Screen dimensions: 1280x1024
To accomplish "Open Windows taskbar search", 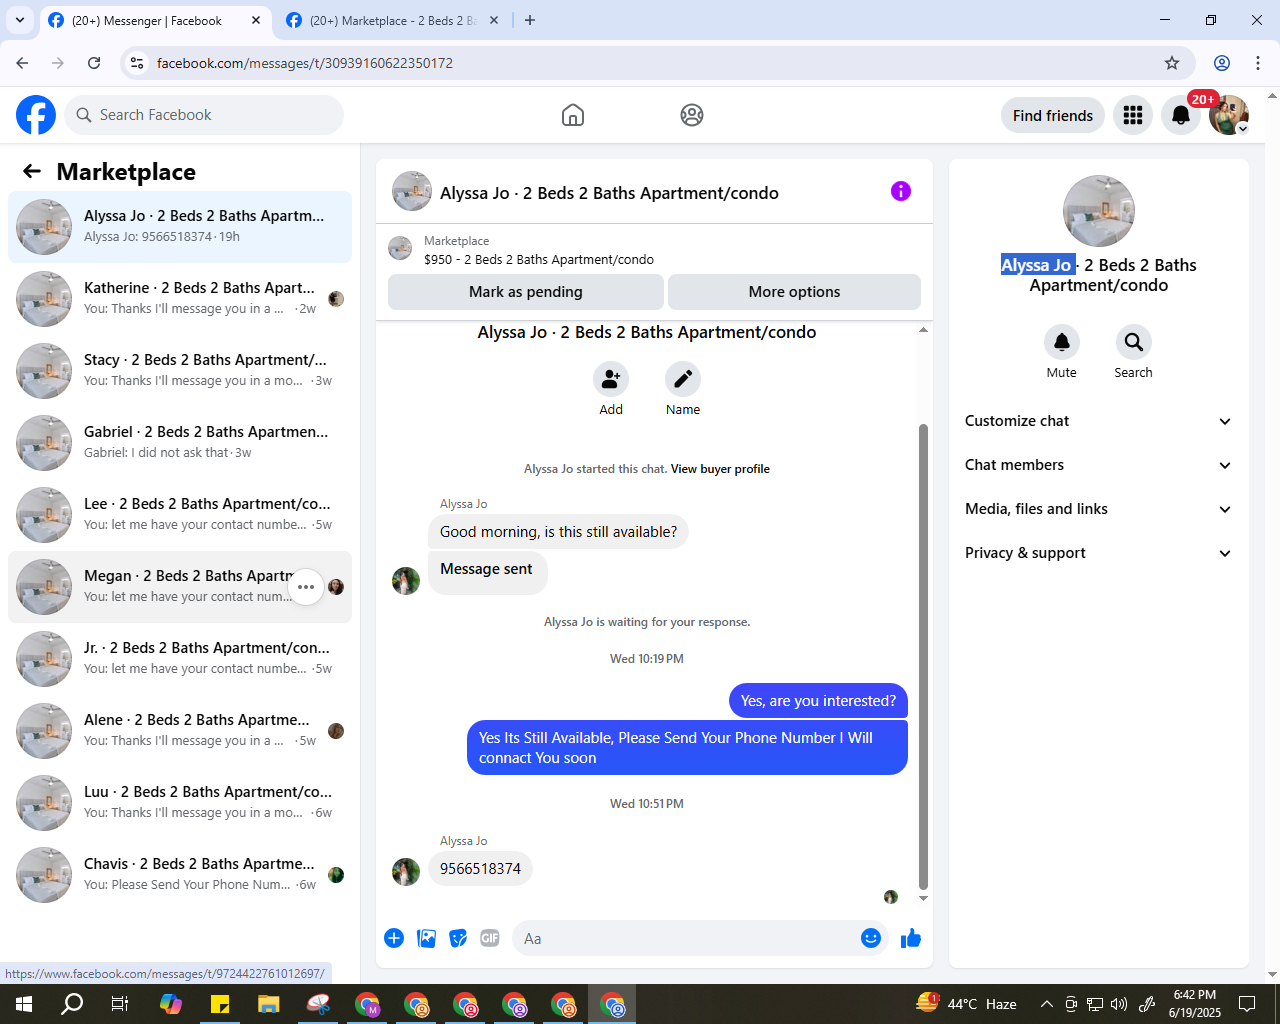I will pos(72,1004).
